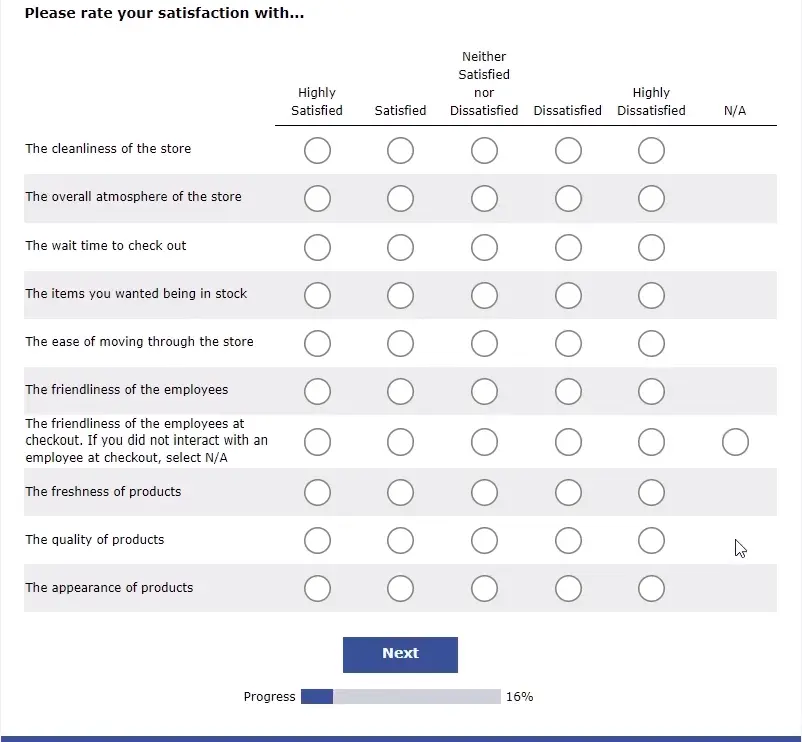Image resolution: width=802 pixels, height=742 pixels.
Task: Select Highly Satisfied for store cleanliness
Action: point(317,150)
